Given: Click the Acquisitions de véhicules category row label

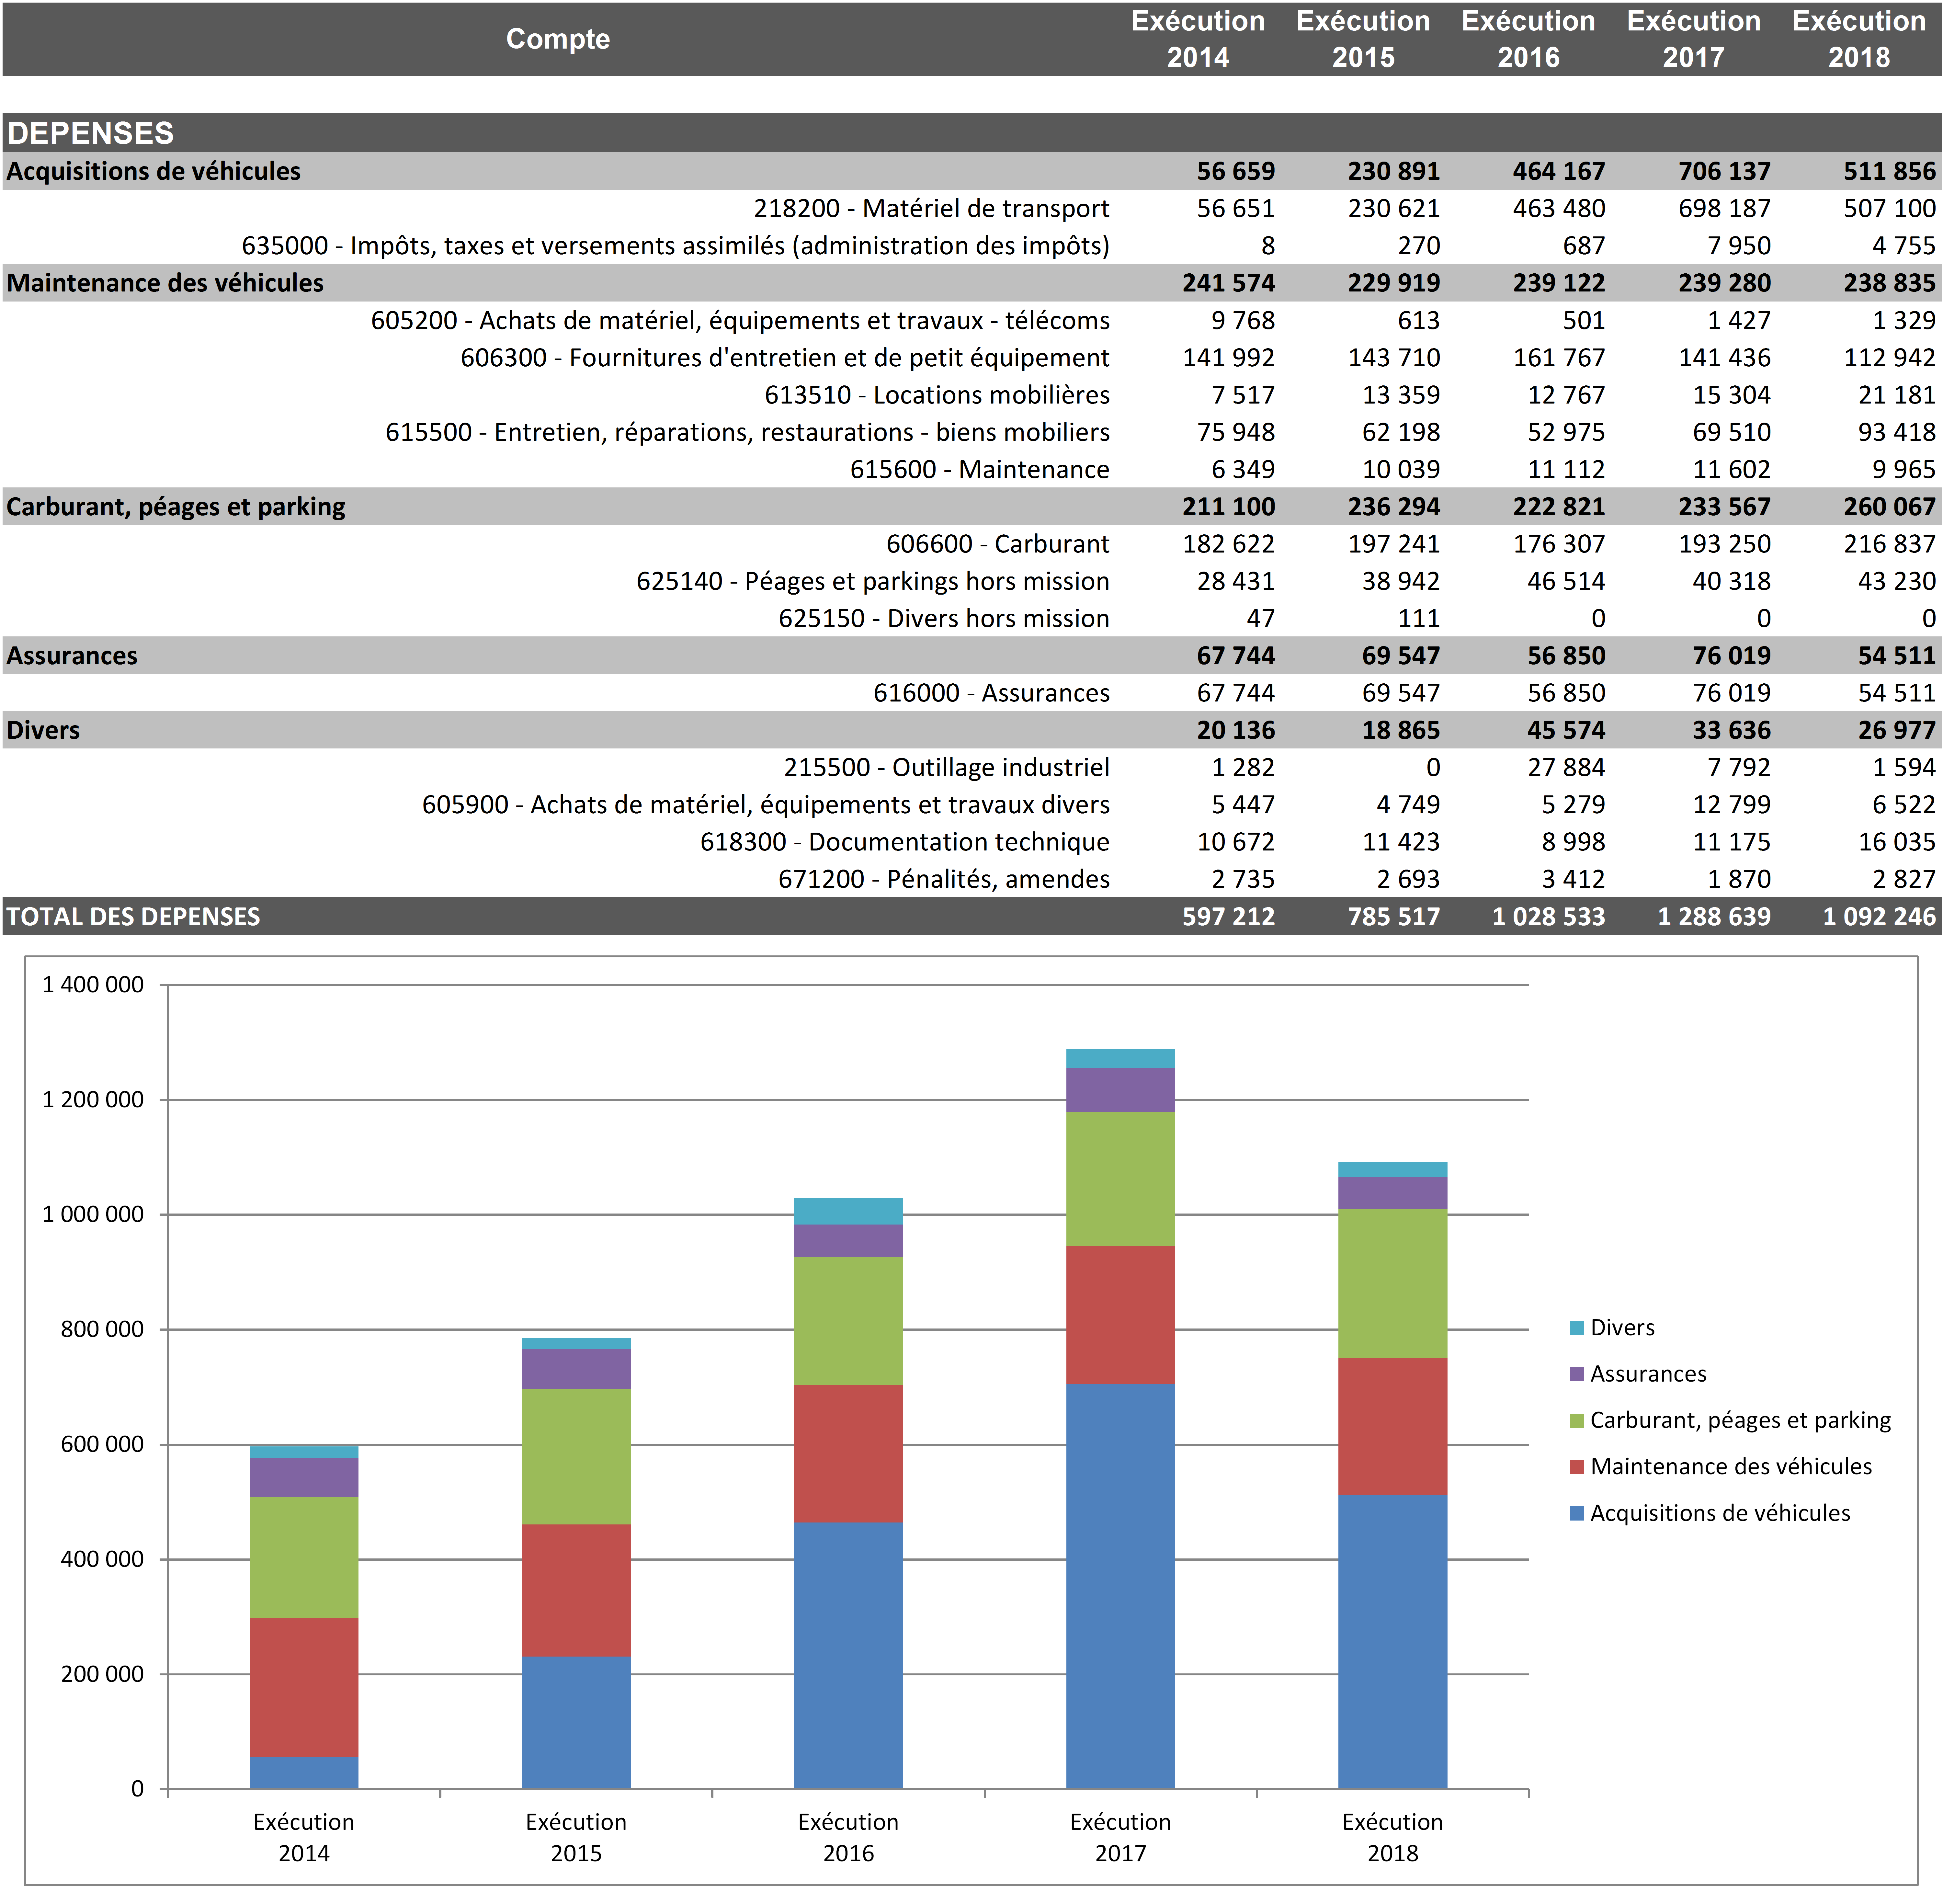Looking at the screenshot, I should tap(153, 171).
